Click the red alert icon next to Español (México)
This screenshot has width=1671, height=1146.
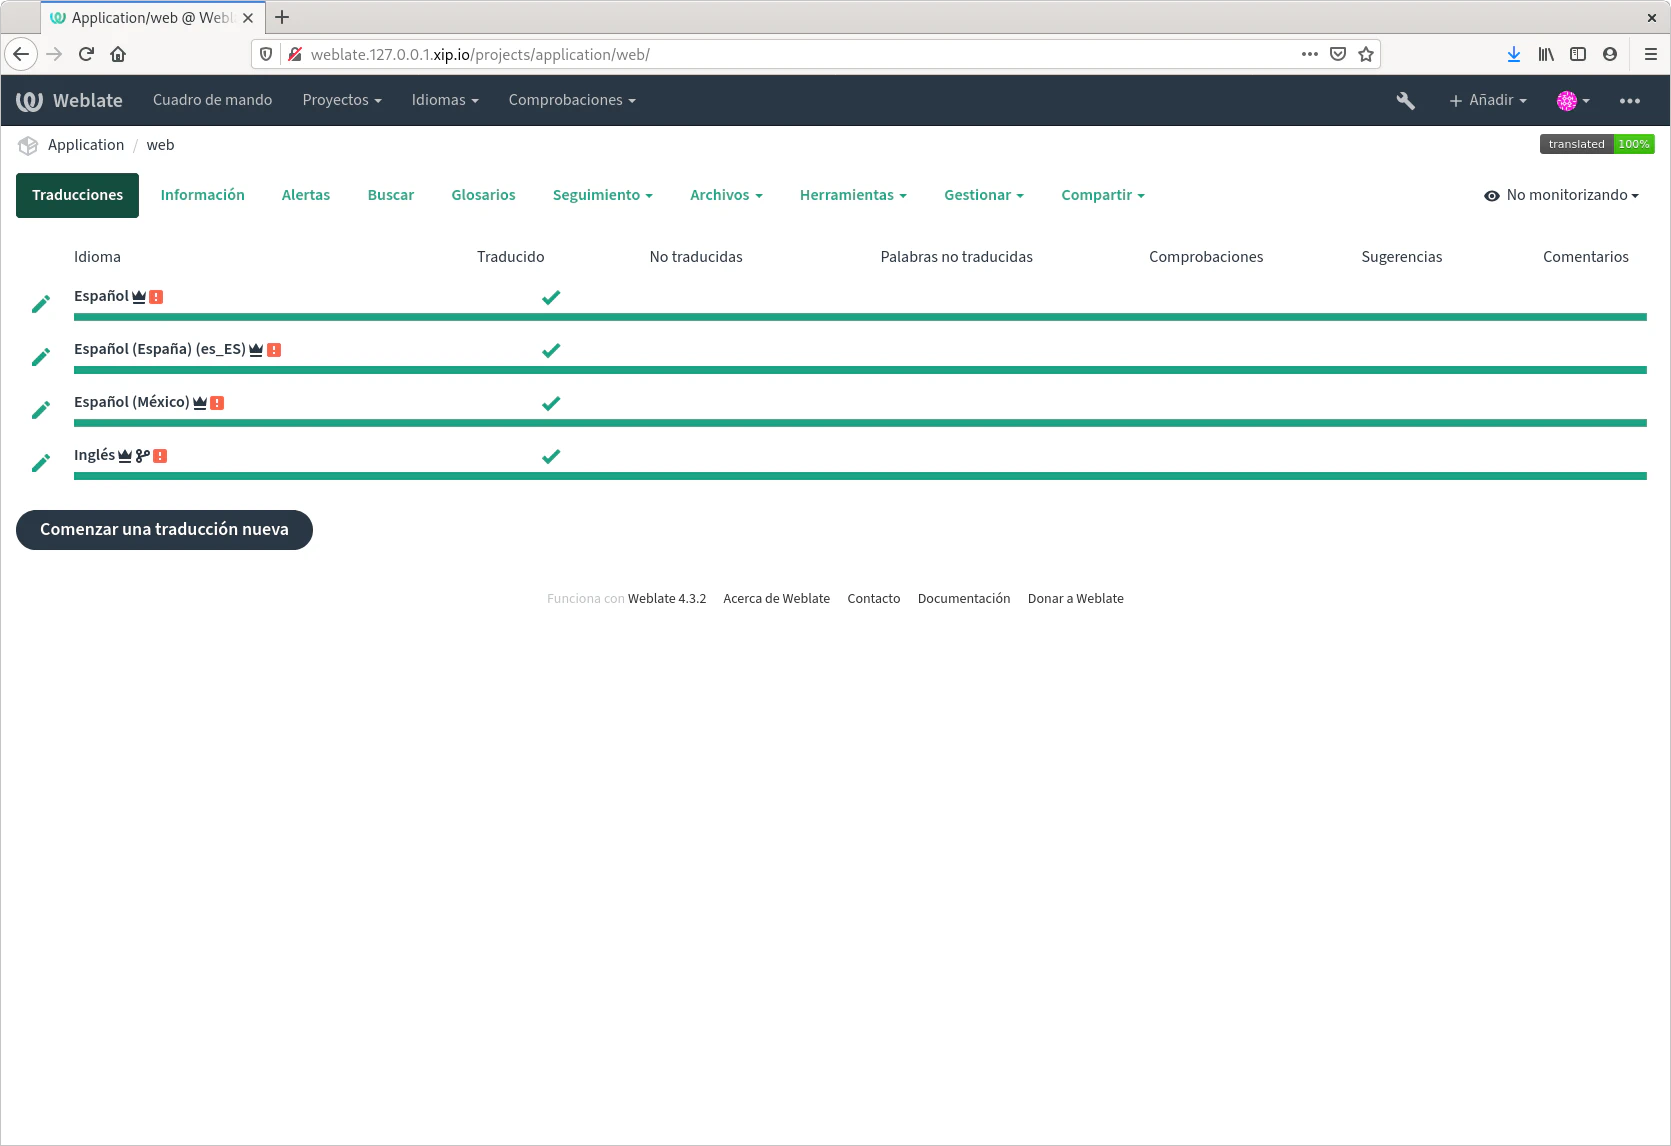pyautogui.click(x=217, y=403)
